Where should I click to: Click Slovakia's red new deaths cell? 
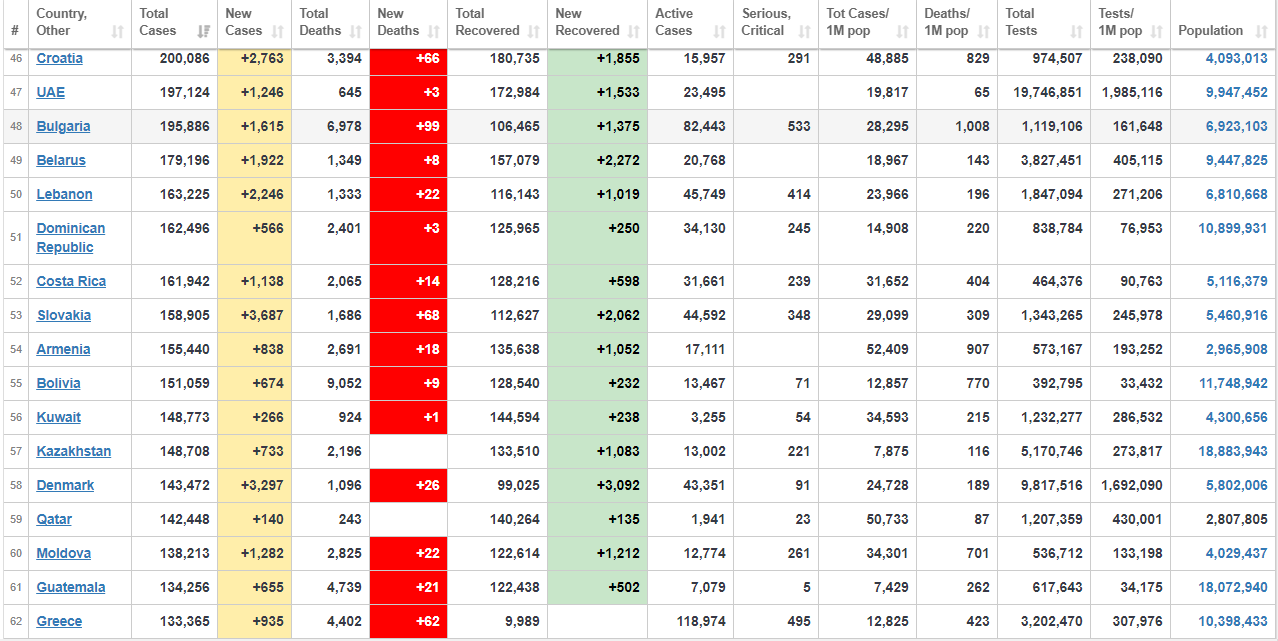(409, 315)
